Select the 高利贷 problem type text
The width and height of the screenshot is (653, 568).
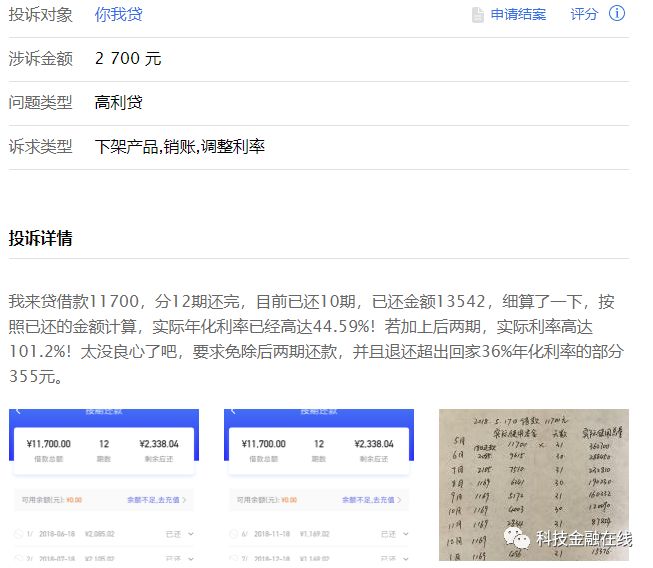pos(119,102)
